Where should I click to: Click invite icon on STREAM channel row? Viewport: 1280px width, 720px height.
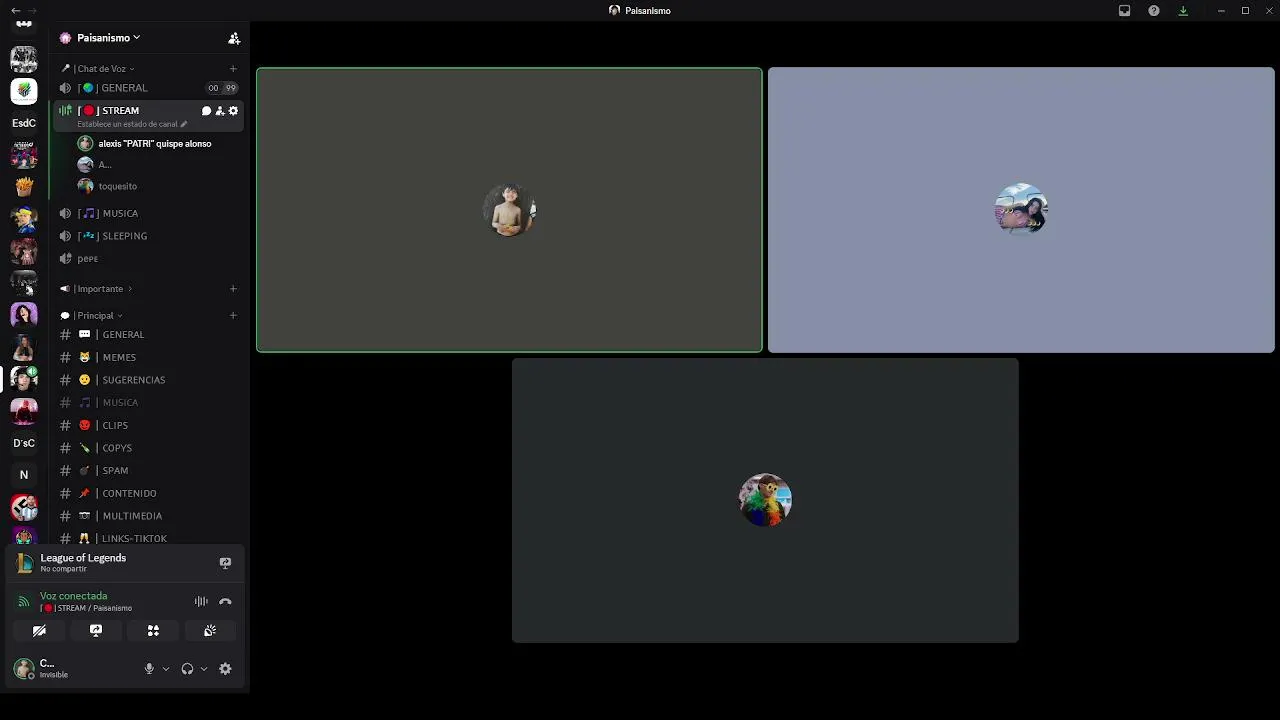(x=220, y=111)
